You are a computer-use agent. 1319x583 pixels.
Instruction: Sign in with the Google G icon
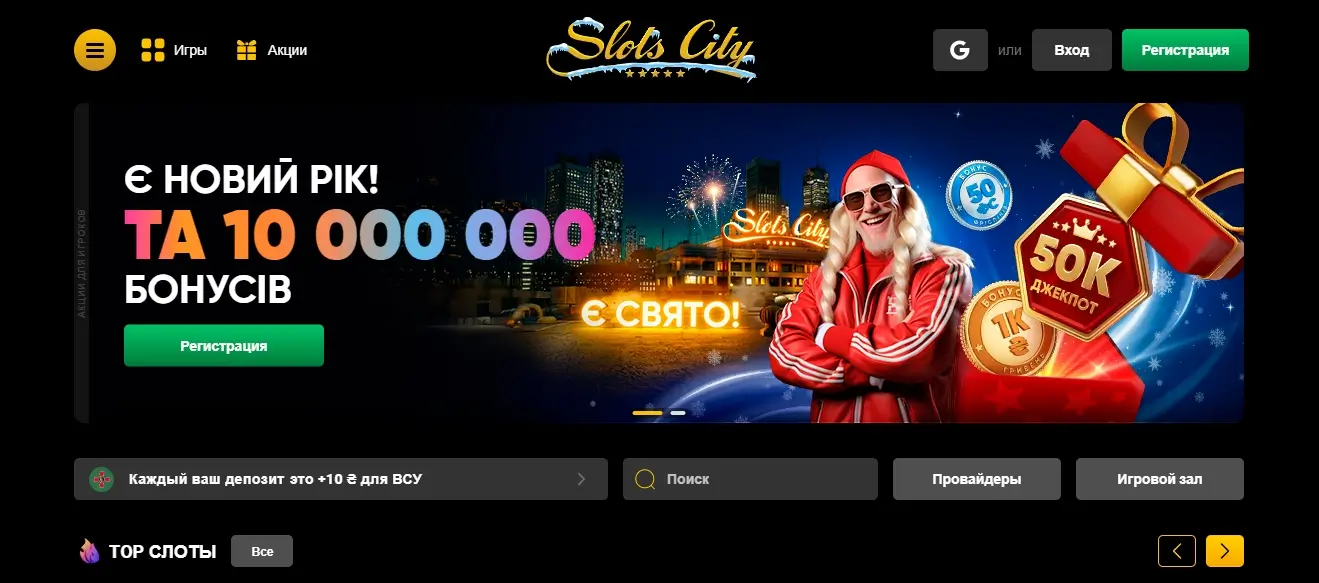pos(960,50)
